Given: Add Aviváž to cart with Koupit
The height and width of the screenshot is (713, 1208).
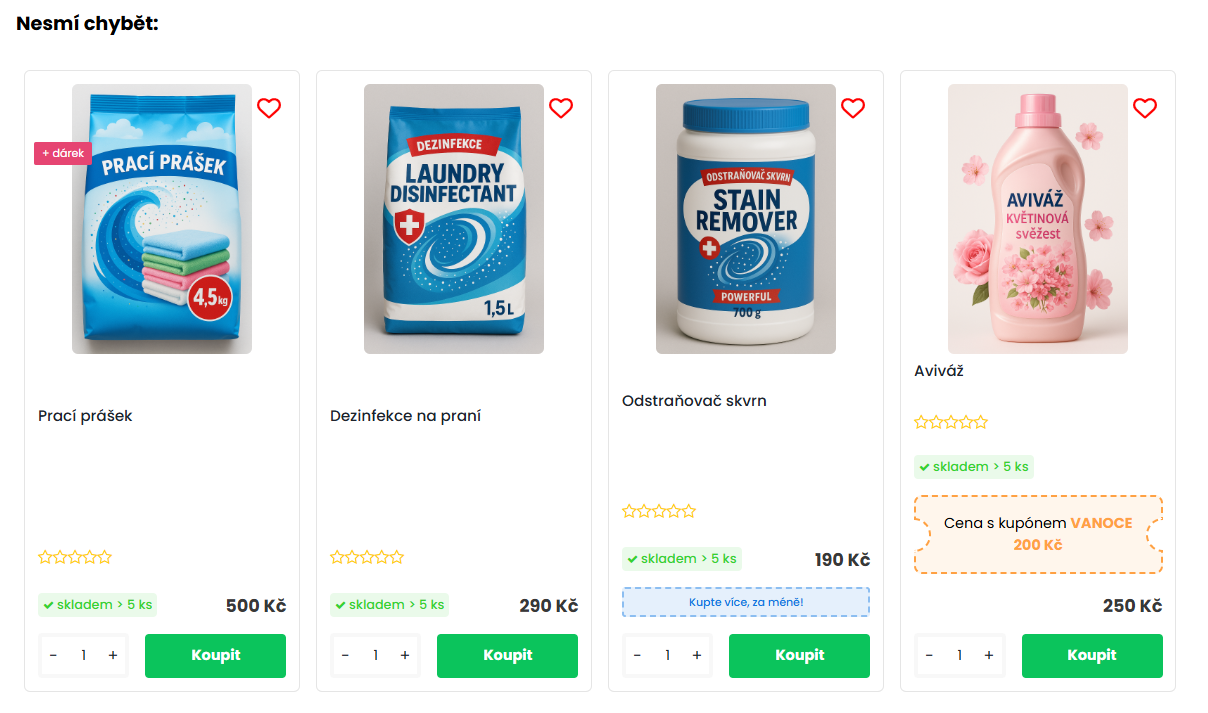Looking at the screenshot, I should 1091,656.
